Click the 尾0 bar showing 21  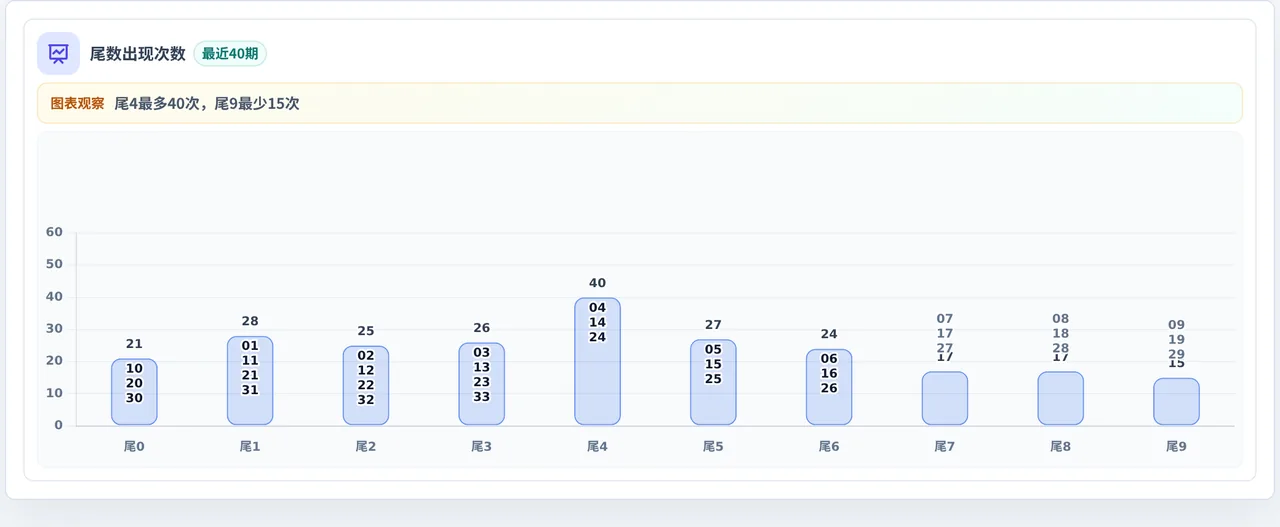(x=134, y=392)
